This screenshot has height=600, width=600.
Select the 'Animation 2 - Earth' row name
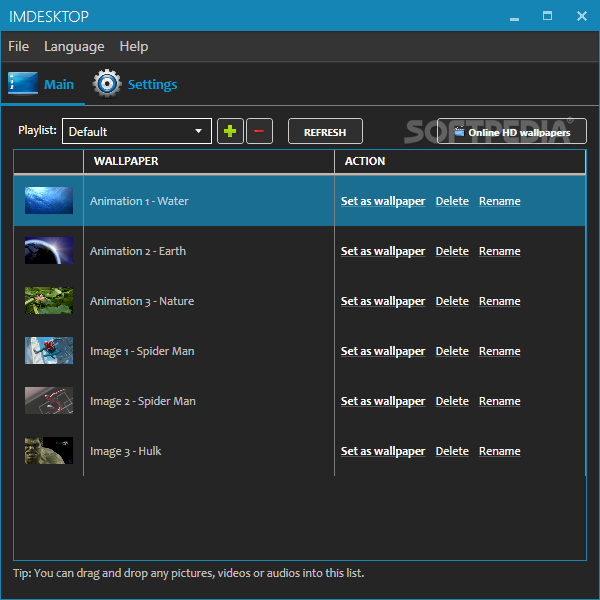[138, 251]
